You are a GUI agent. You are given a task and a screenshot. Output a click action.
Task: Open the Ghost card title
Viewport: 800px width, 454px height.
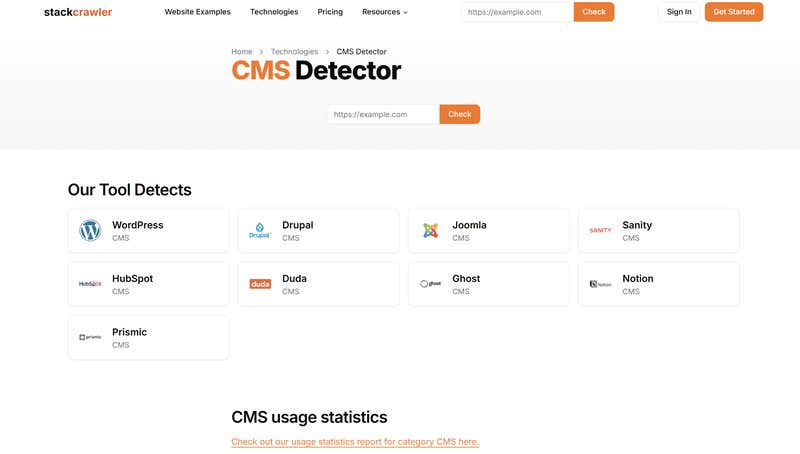coord(466,279)
